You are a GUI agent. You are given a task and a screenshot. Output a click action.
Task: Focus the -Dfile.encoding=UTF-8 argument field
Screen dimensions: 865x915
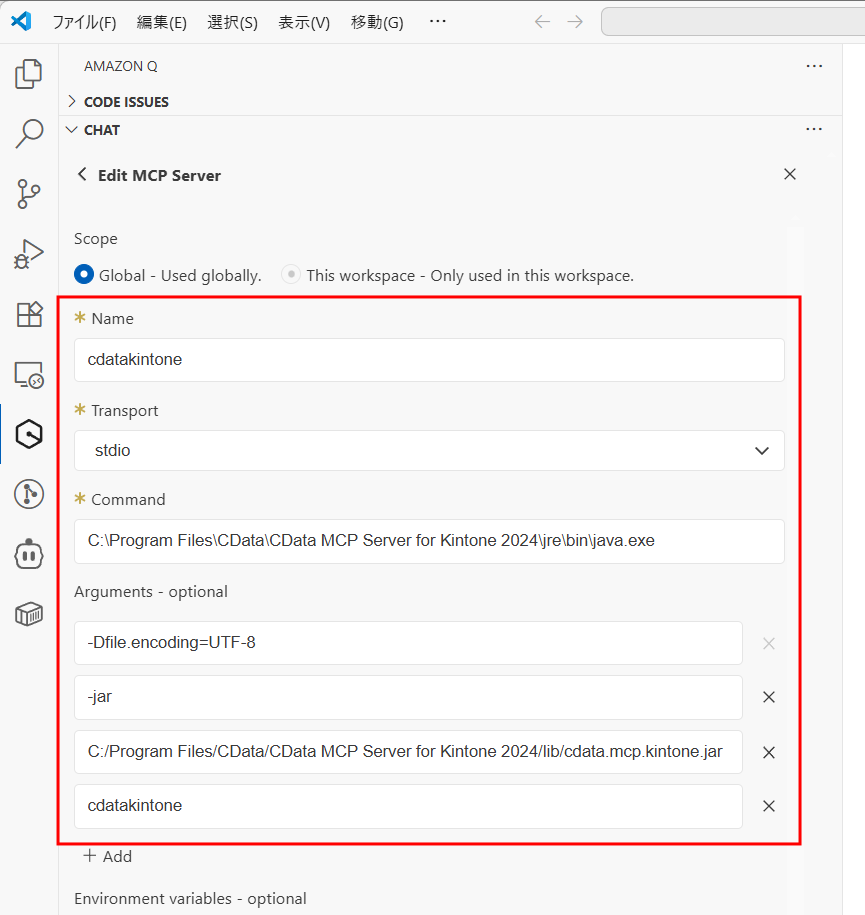tap(408, 642)
